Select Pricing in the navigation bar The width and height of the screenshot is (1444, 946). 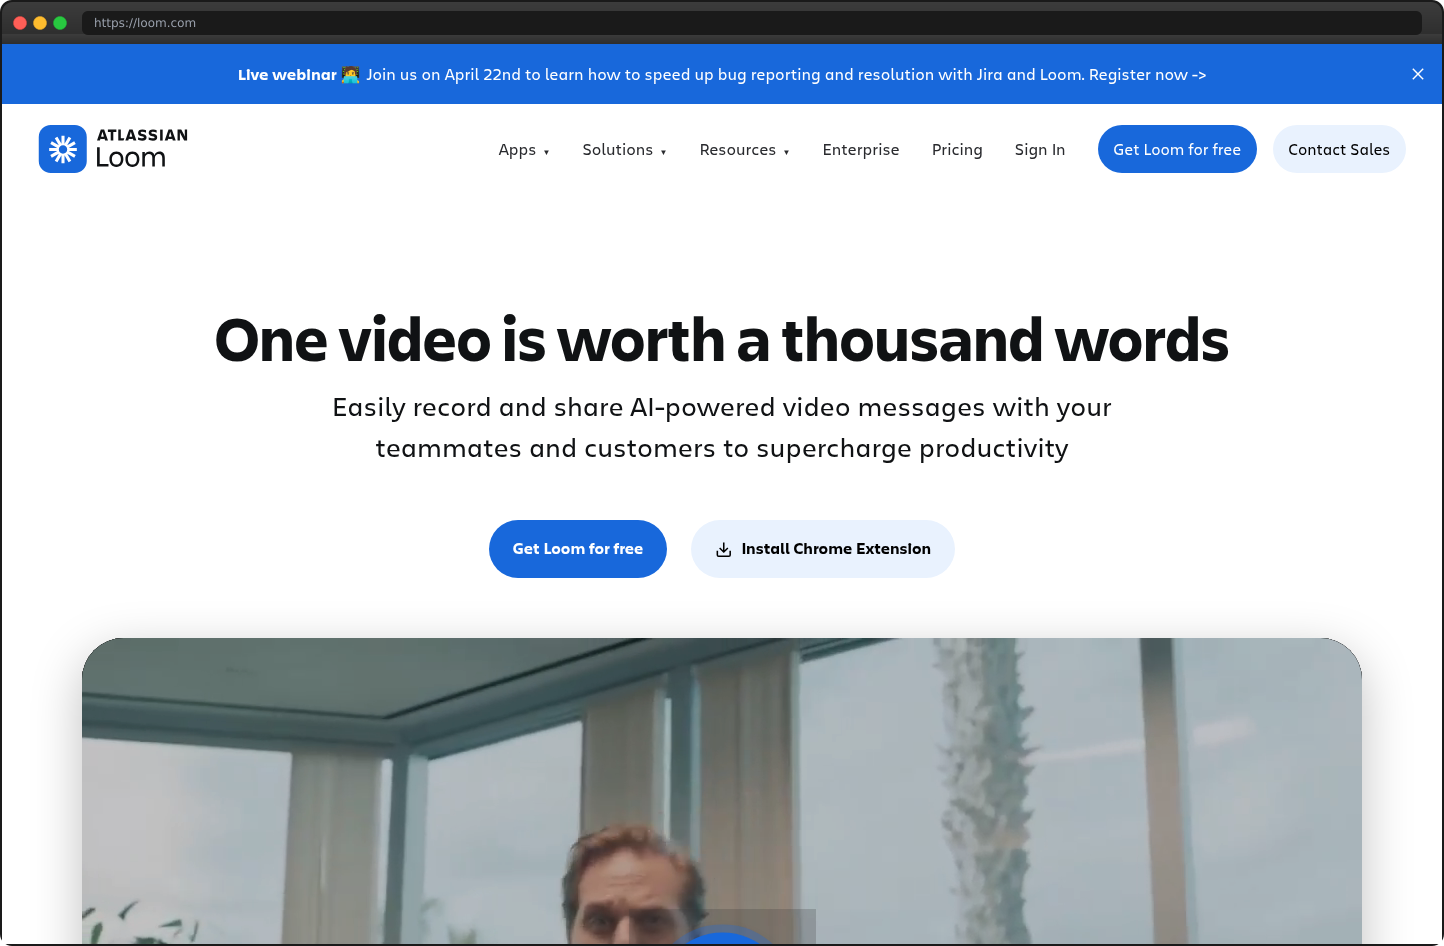point(957,149)
